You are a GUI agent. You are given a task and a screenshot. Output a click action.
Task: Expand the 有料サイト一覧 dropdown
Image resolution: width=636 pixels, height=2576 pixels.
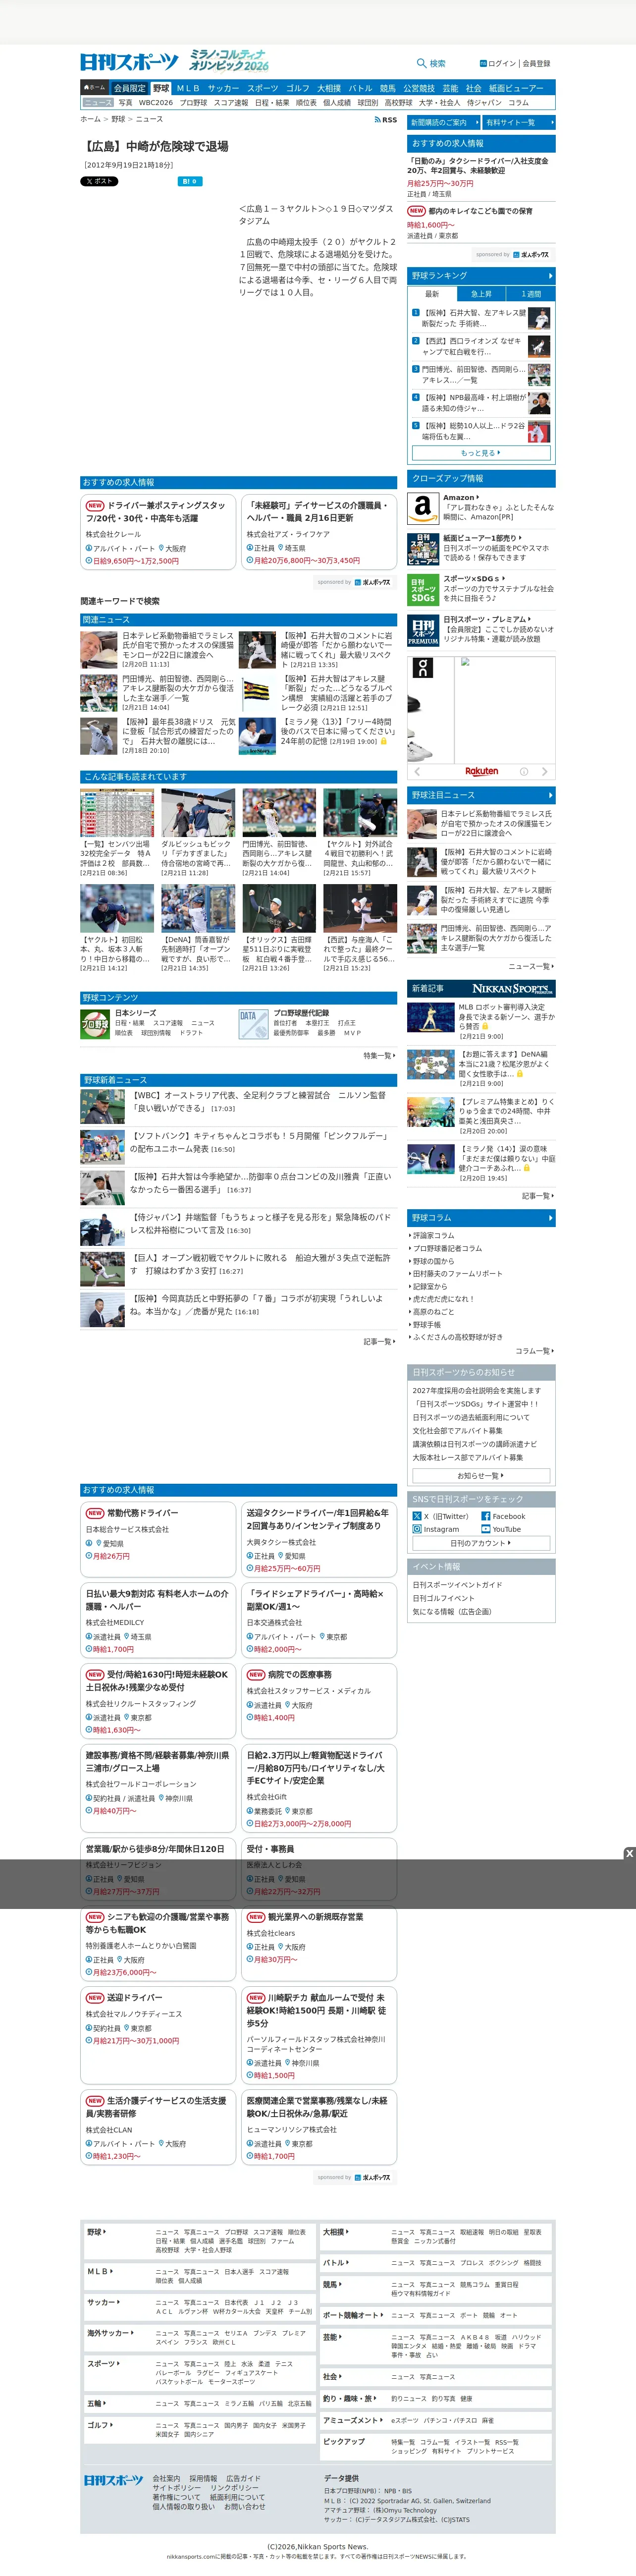[x=518, y=122]
